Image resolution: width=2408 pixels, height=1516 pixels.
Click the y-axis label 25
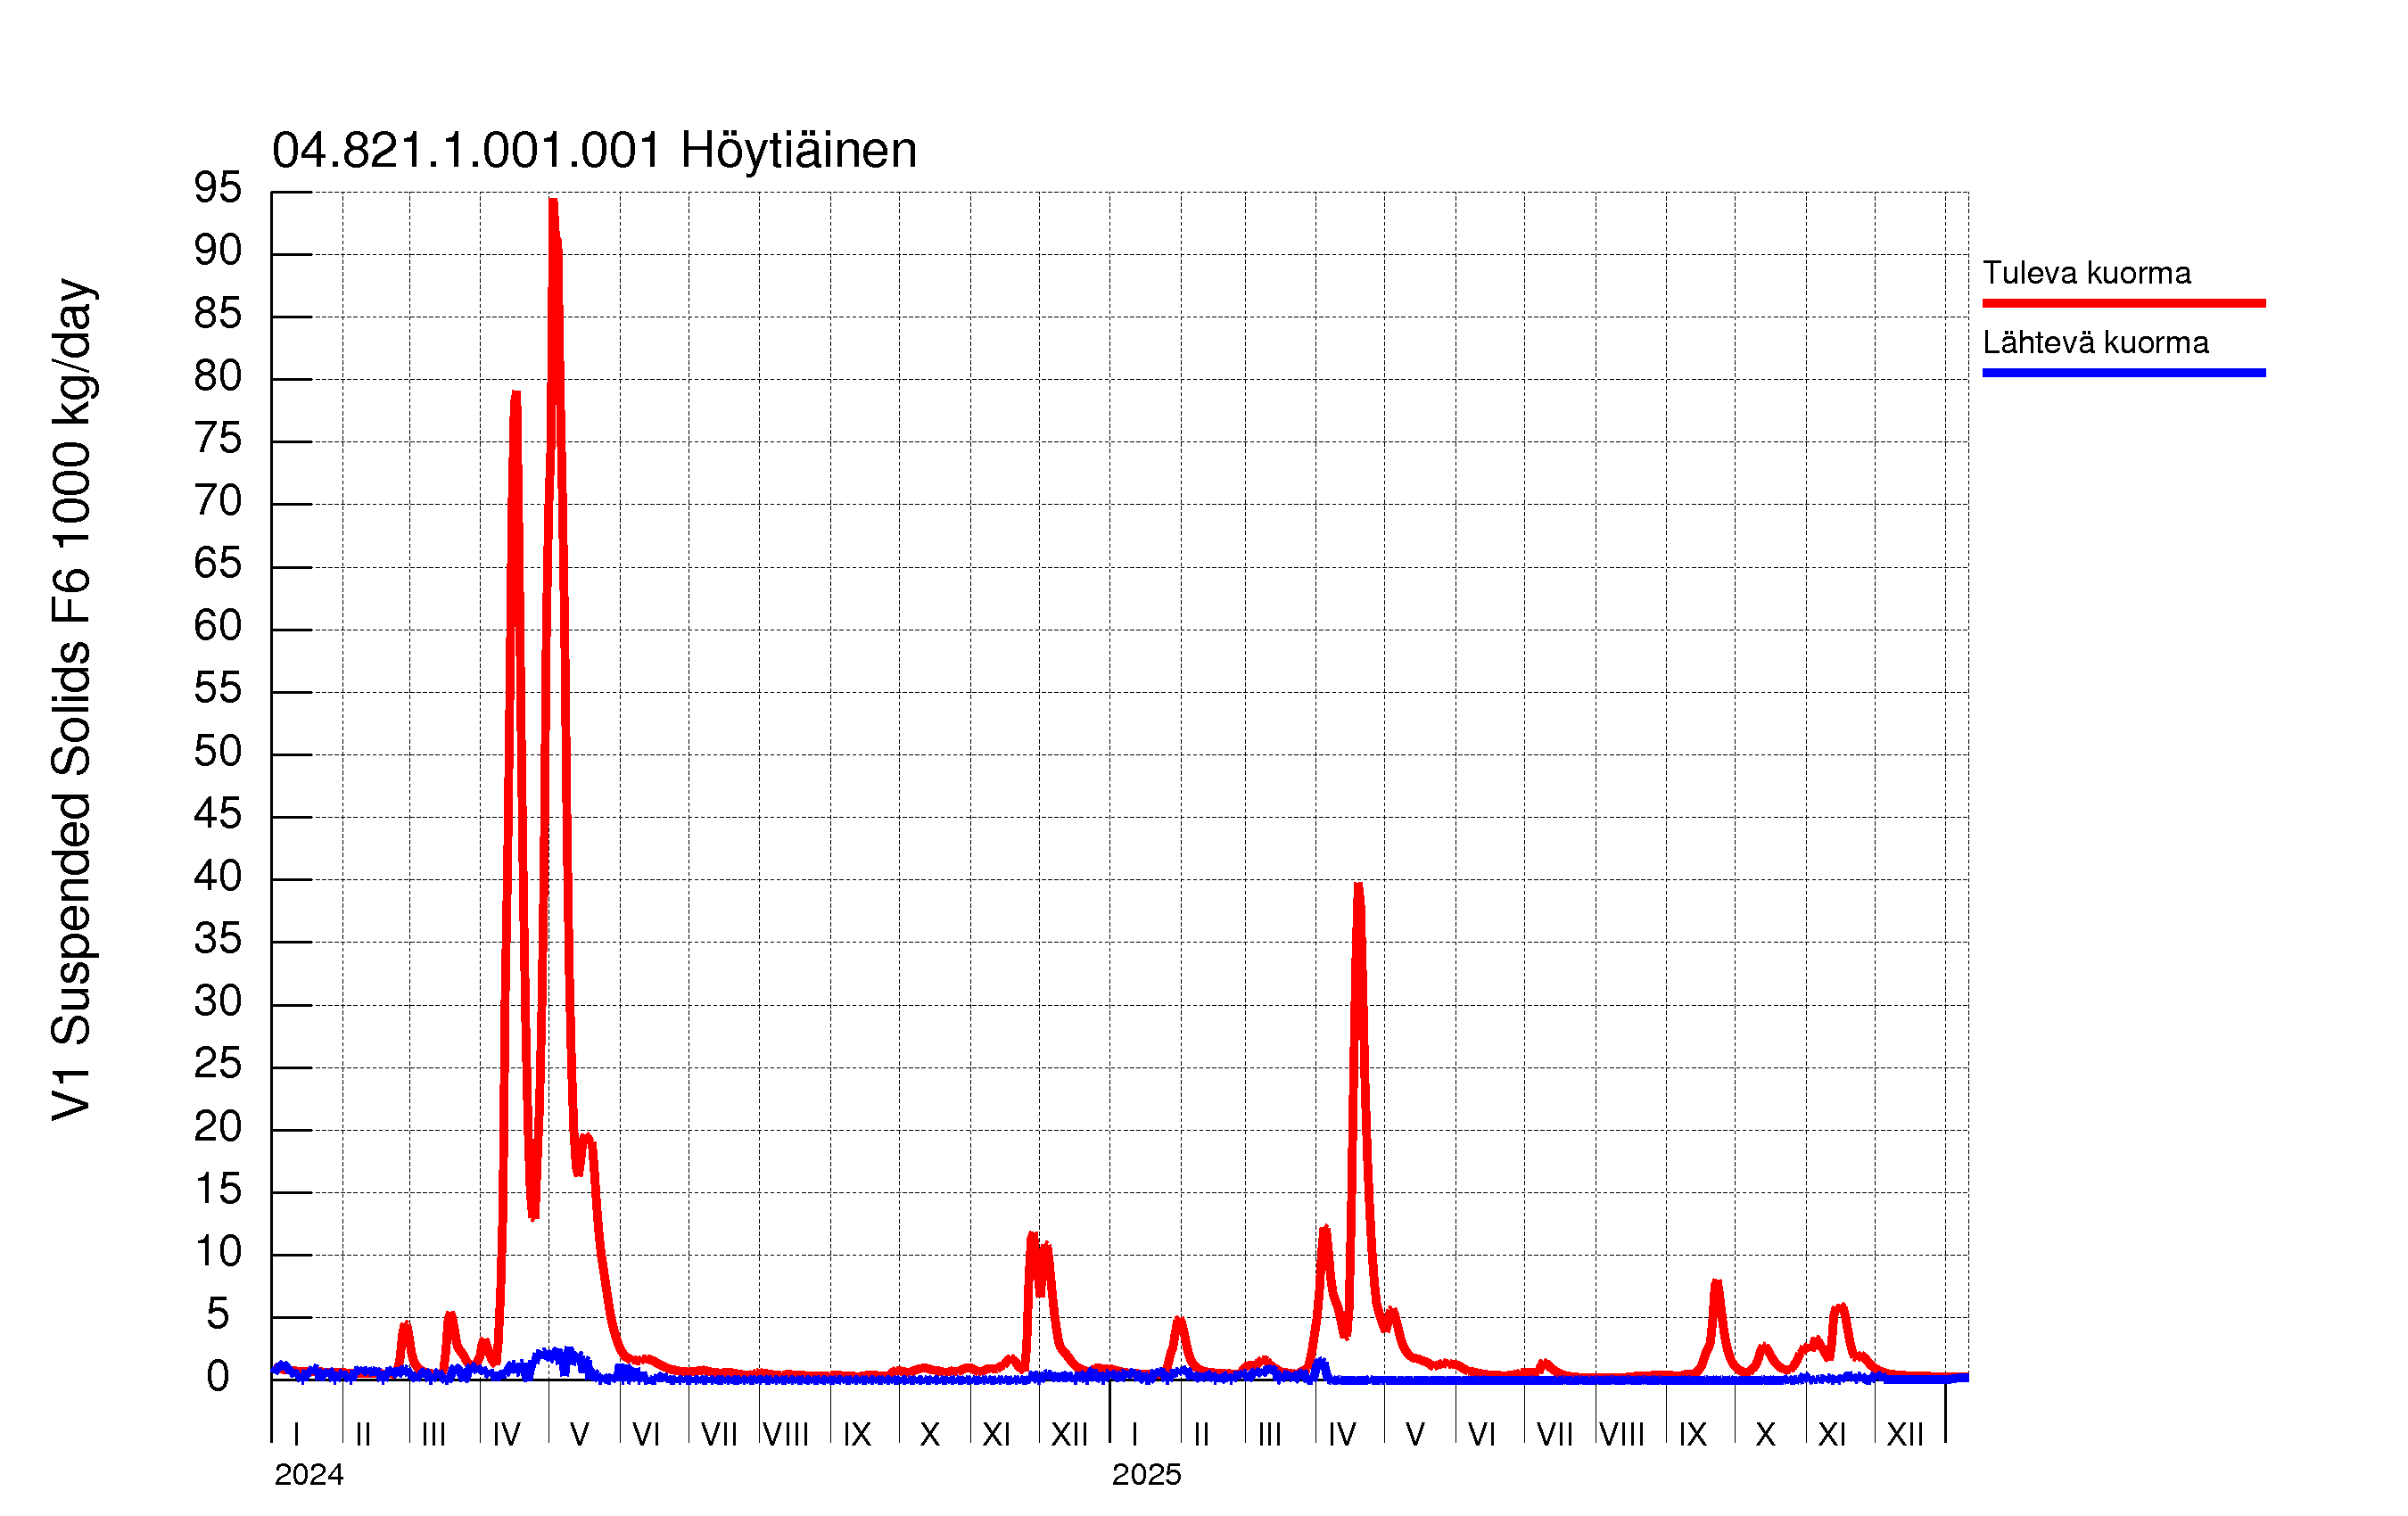[x=218, y=1064]
